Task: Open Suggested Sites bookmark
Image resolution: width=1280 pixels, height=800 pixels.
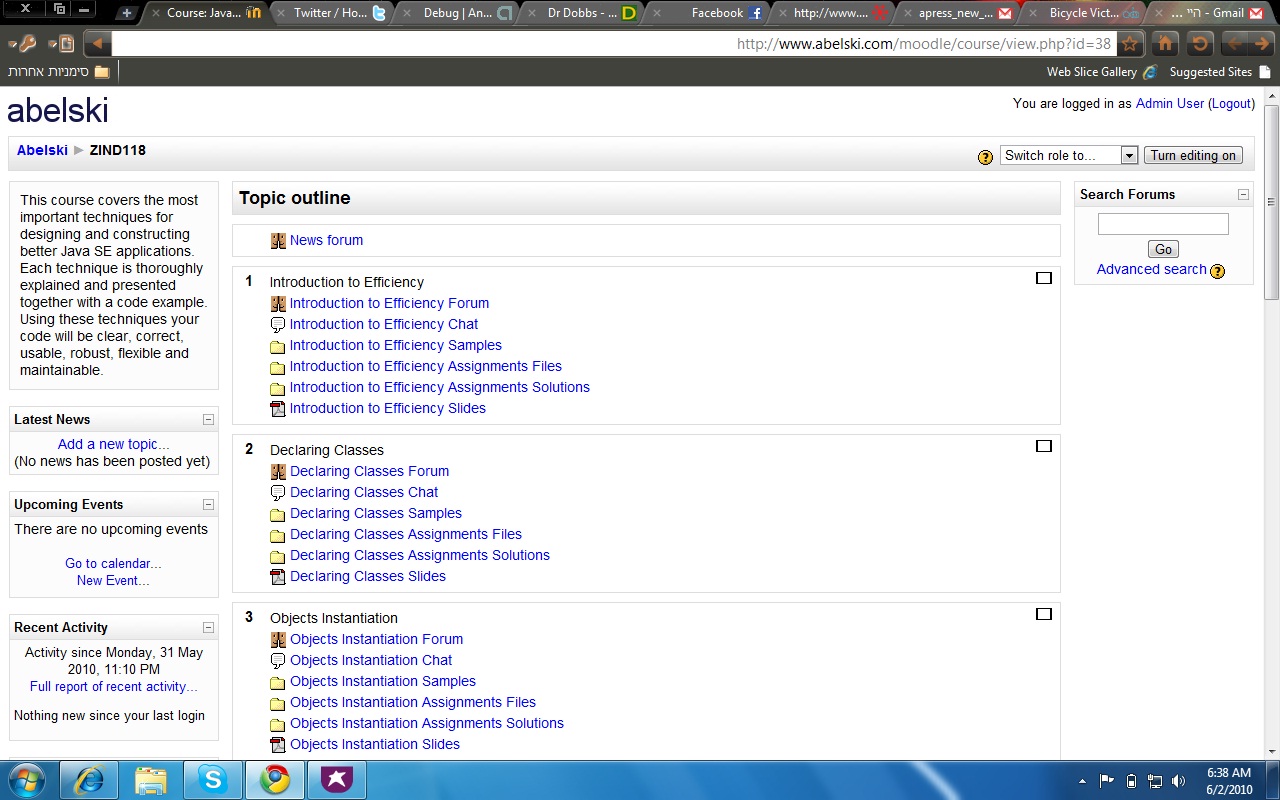Action: coord(1220,72)
